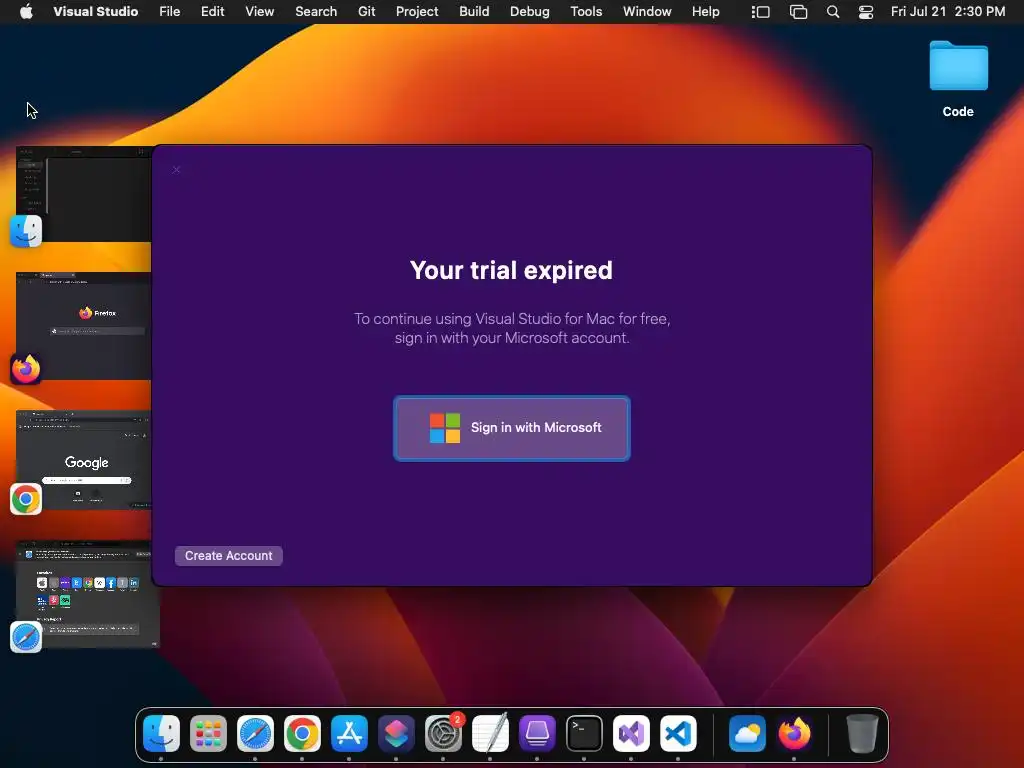Click the Create Account button
This screenshot has width=1024, height=768.
coord(229,556)
